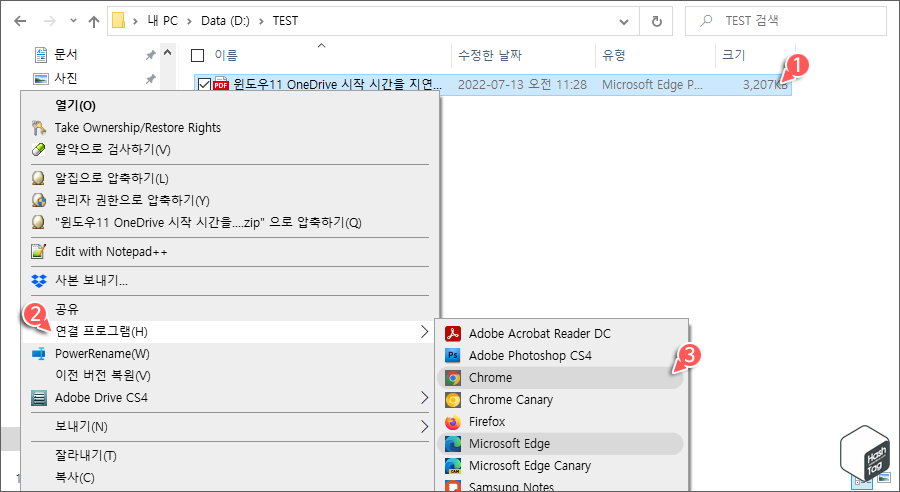
Task: Click the search magnifier icon
Action: point(706,21)
